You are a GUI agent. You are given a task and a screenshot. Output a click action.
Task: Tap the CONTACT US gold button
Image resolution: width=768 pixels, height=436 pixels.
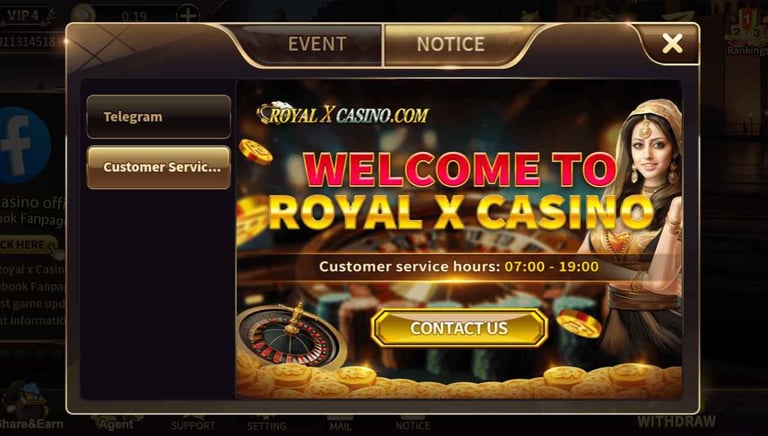click(459, 328)
